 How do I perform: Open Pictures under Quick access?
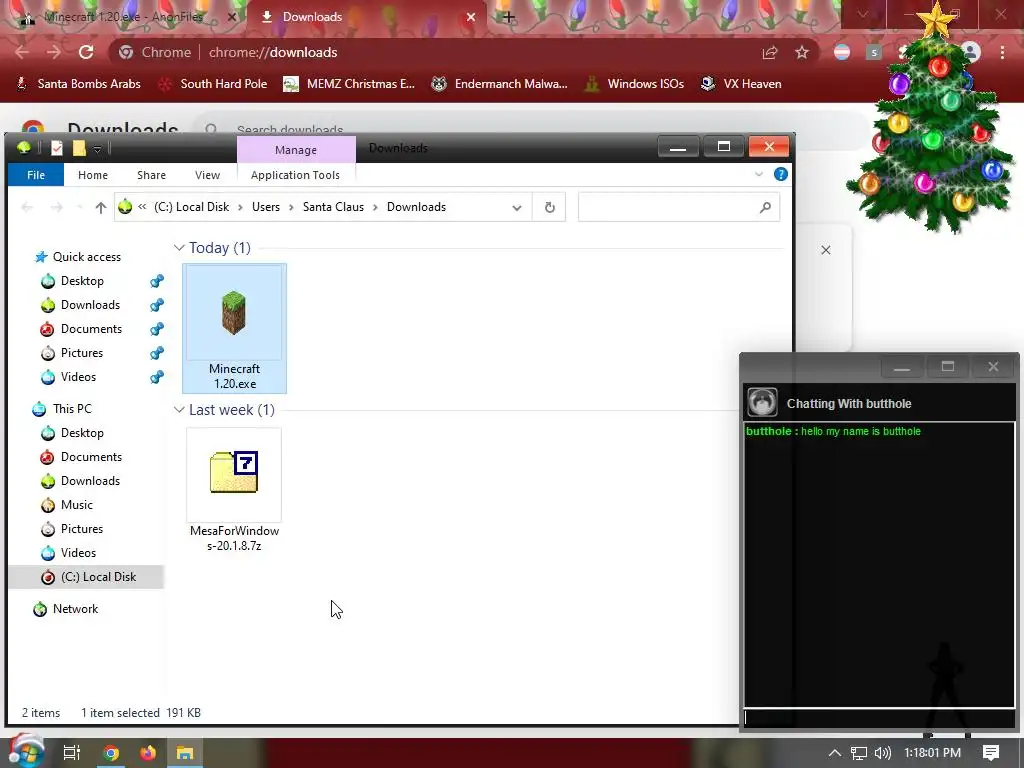click(82, 353)
